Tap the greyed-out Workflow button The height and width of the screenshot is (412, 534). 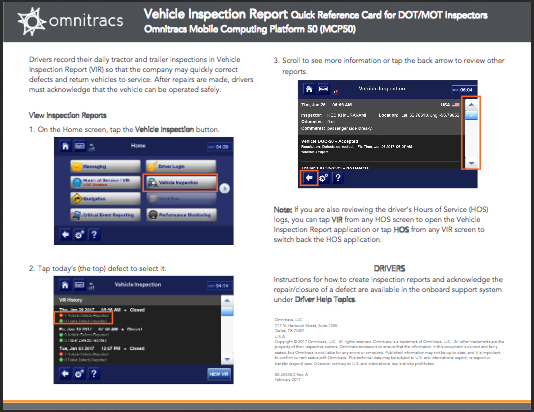point(181,199)
